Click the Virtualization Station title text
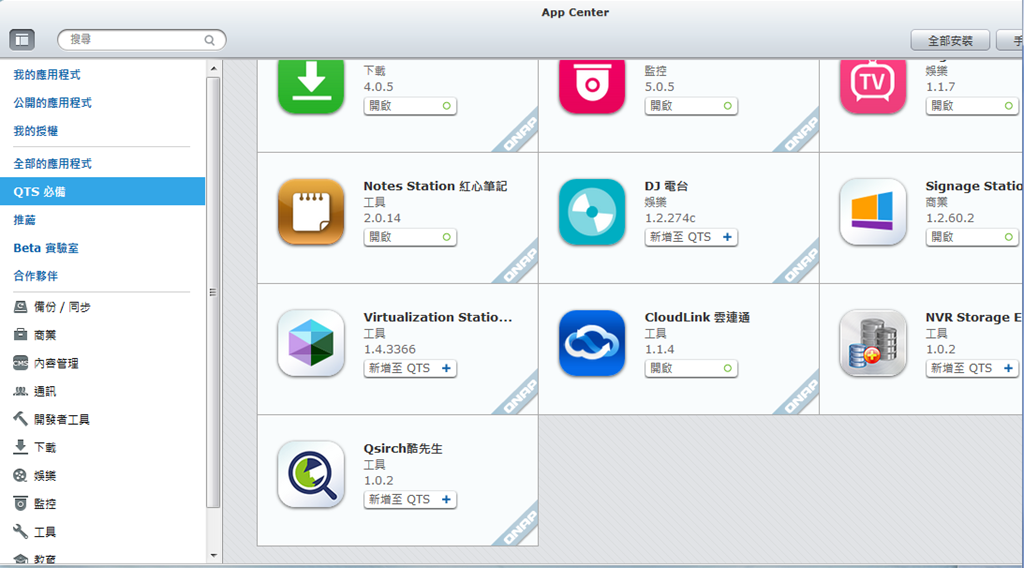The image size is (1024, 568). (x=438, y=317)
